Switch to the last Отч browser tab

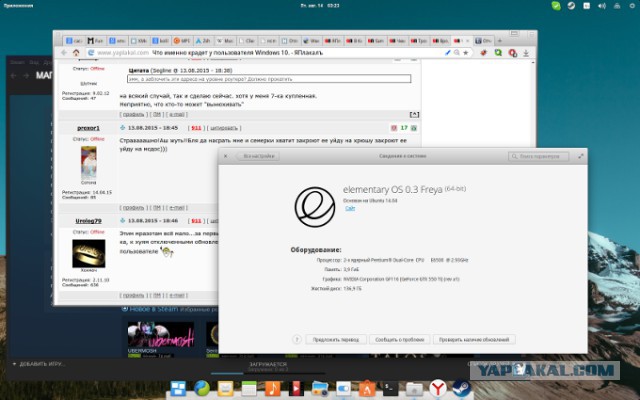coord(484,41)
